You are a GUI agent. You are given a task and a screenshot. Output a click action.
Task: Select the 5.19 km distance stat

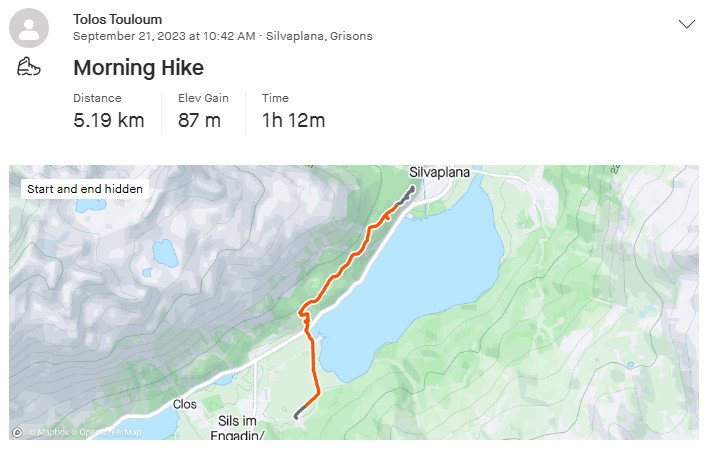[109, 120]
